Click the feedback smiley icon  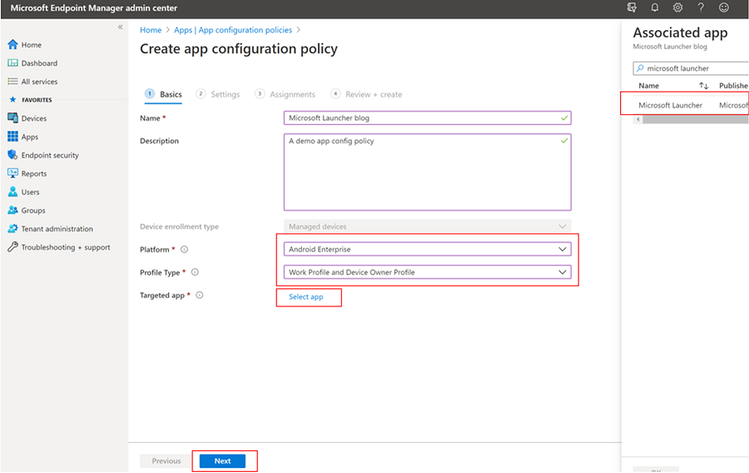724,8
